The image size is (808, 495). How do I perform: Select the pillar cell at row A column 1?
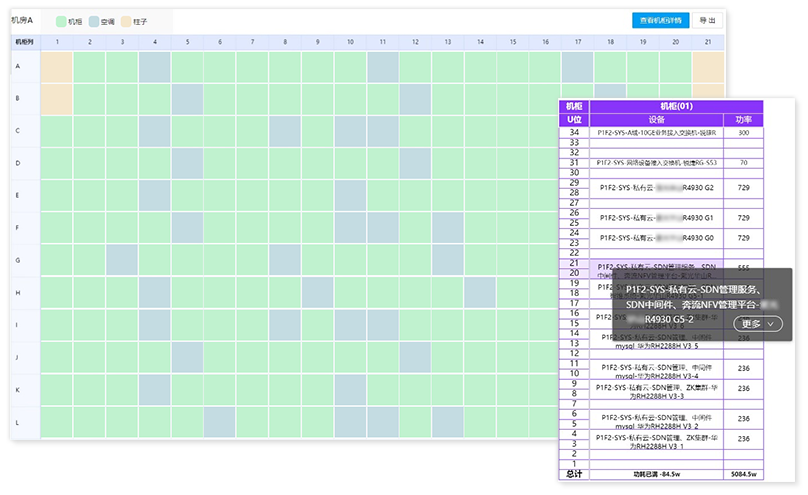pyautogui.click(x=56, y=67)
